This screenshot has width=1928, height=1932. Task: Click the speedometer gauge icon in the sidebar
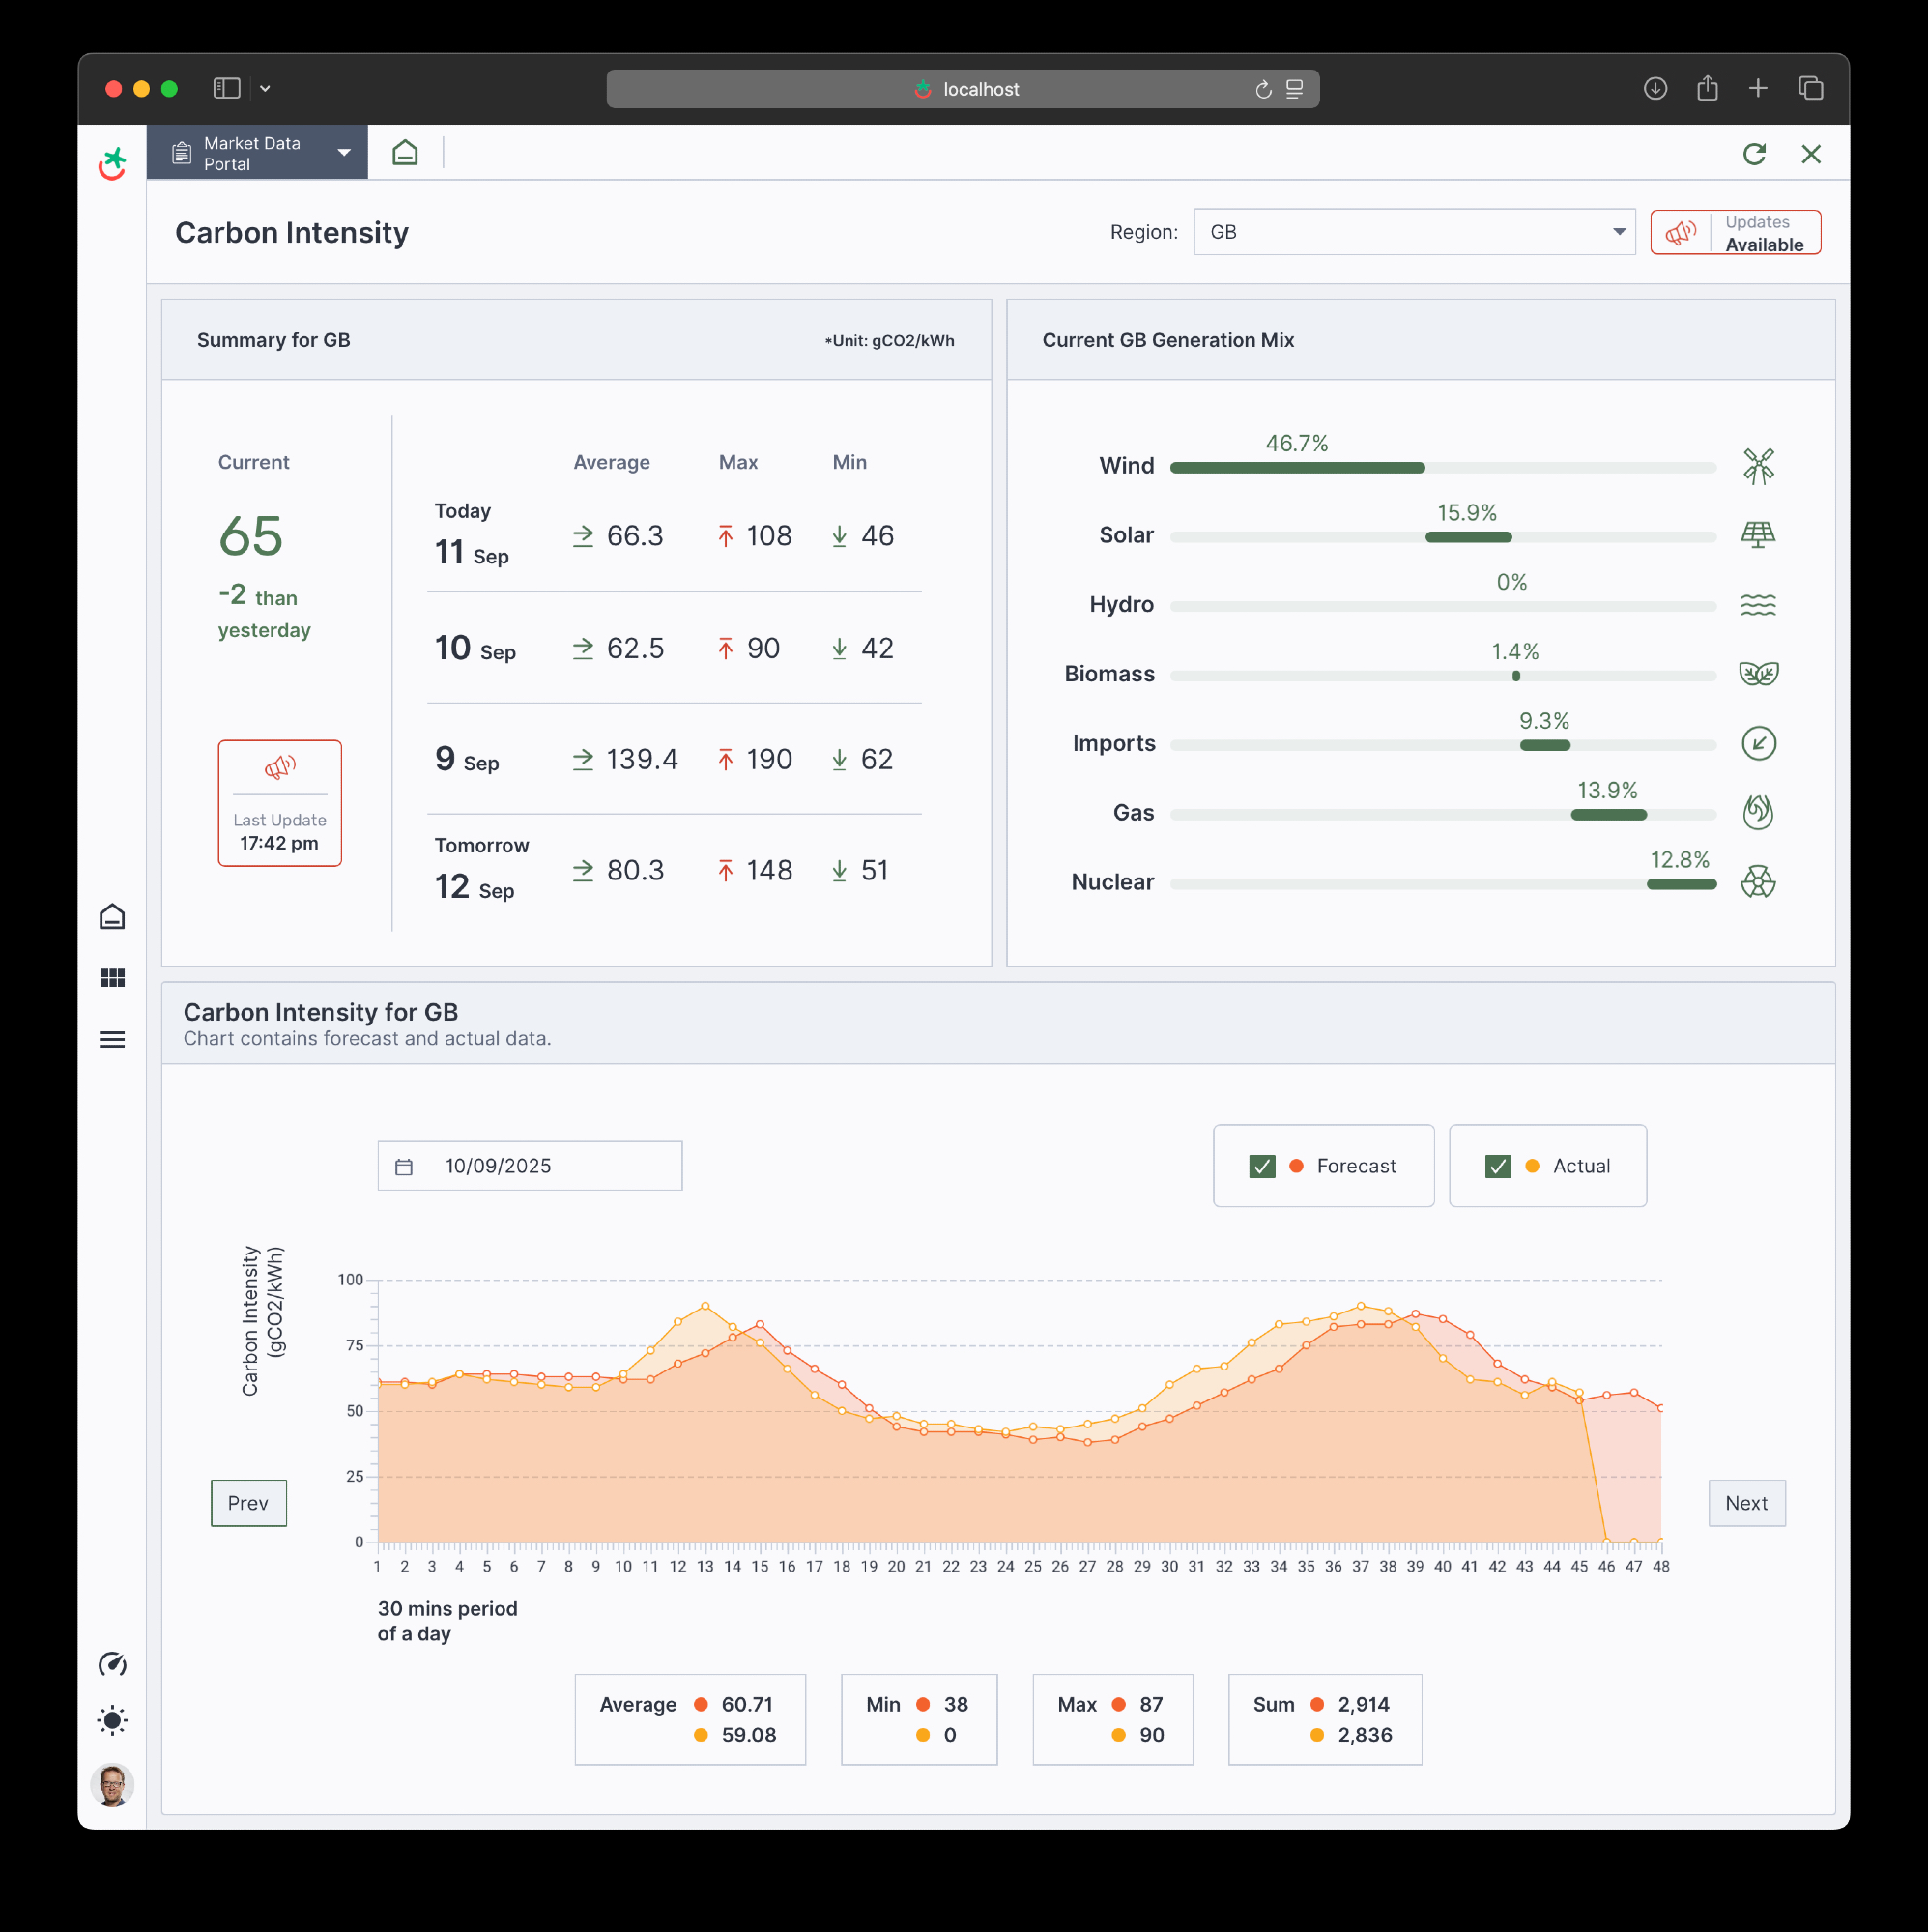click(x=112, y=1664)
